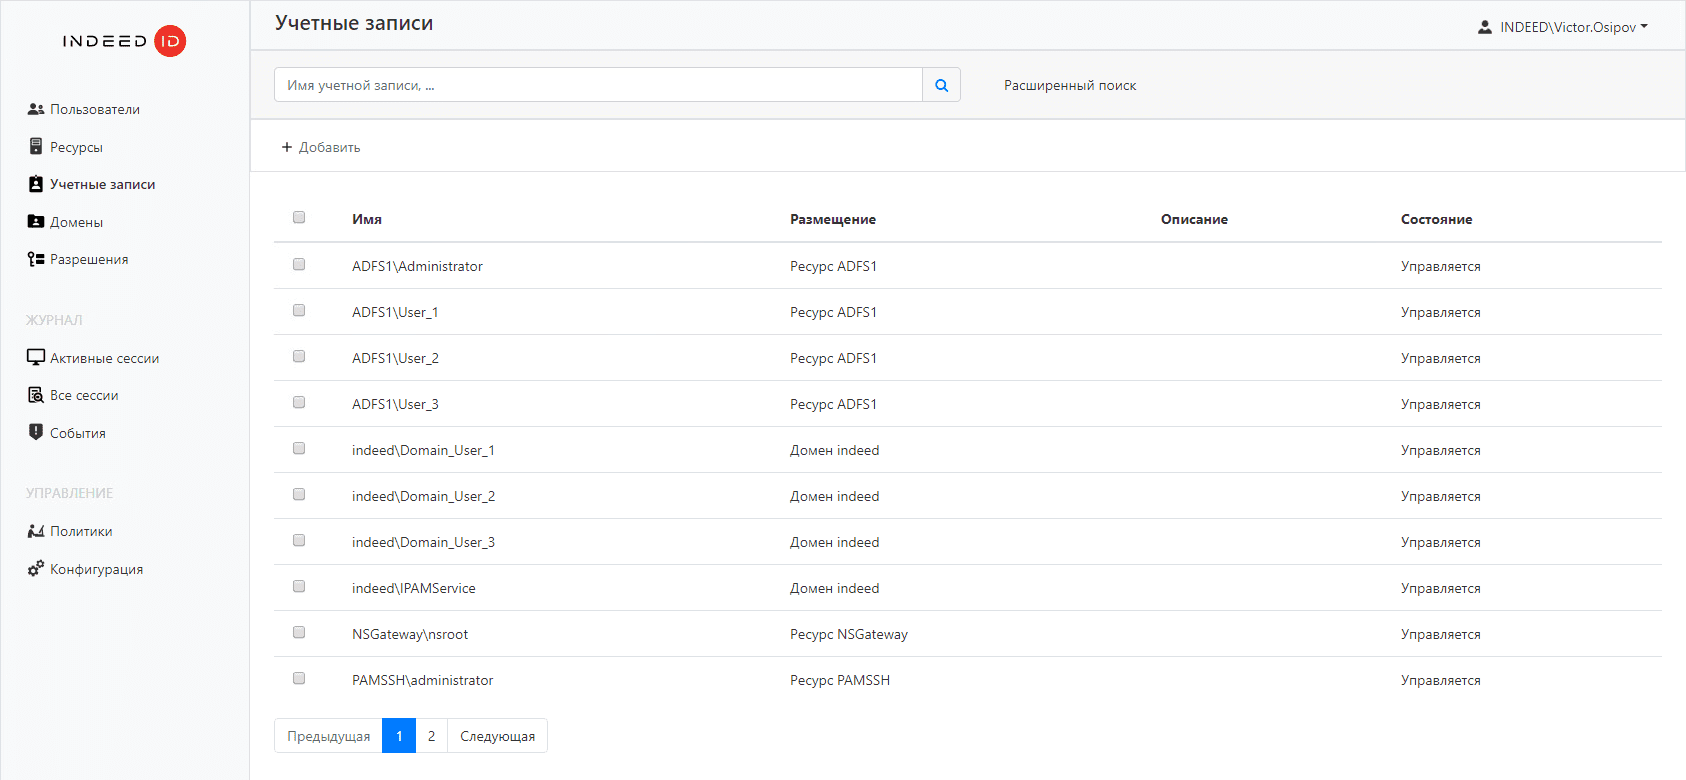
Task: Click the Domains icon in sidebar
Action: tap(36, 222)
